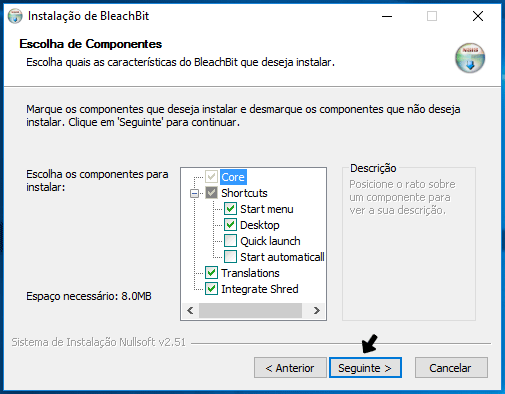Enable the Start automatically checkbox
The image size is (505, 394).
pos(230,257)
